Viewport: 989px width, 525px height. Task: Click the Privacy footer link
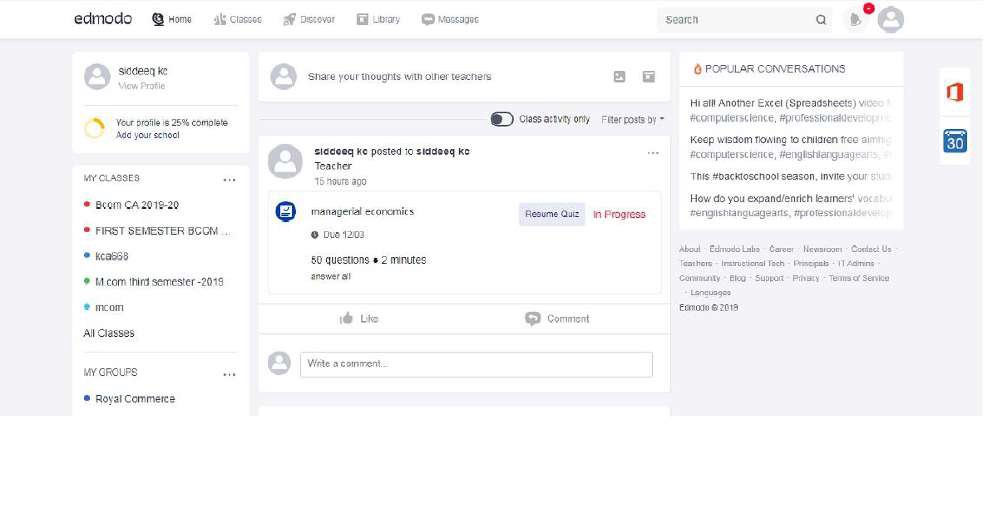(805, 278)
